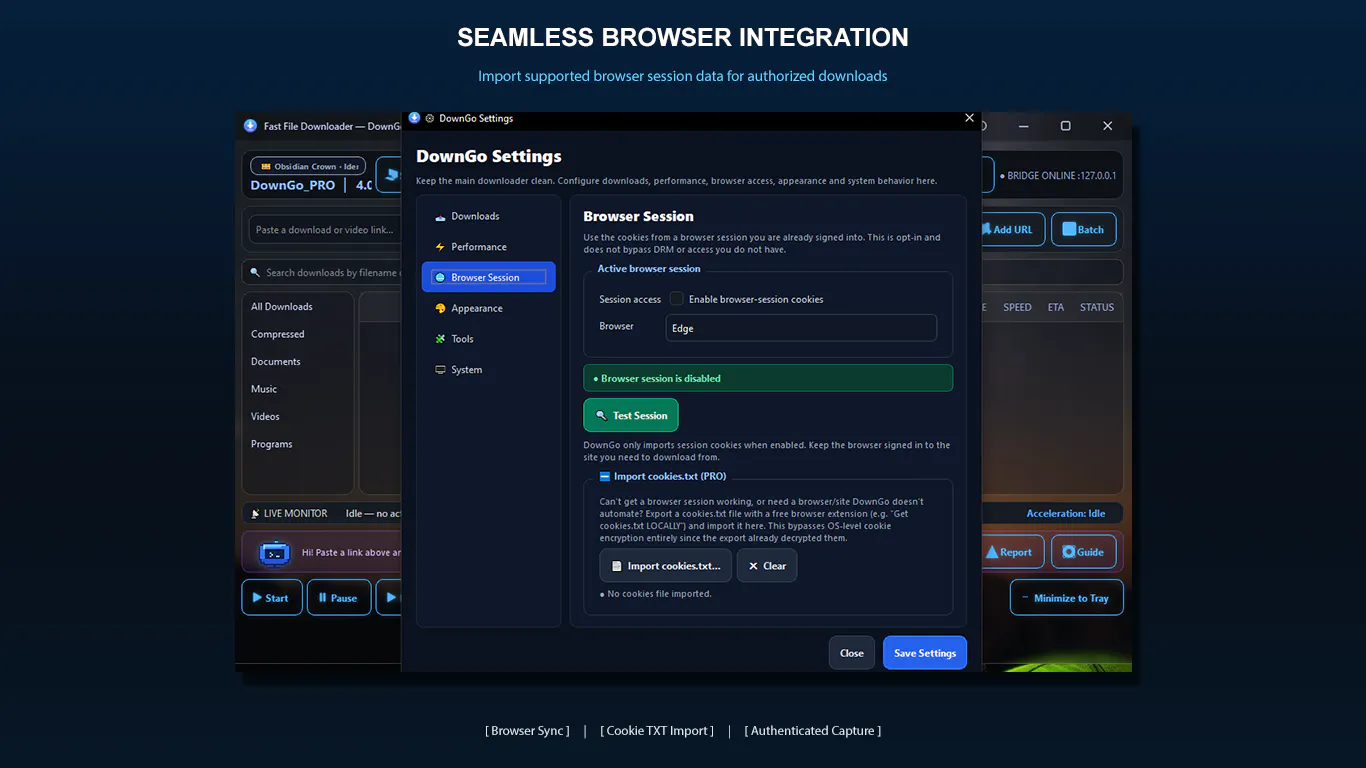Enable browser-session cookies checkbox

click(677, 299)
